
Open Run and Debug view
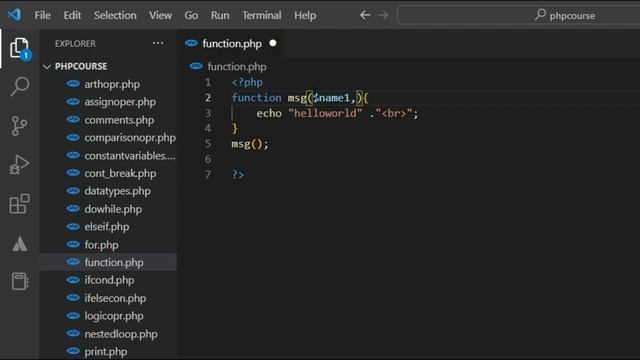(19, 164)
